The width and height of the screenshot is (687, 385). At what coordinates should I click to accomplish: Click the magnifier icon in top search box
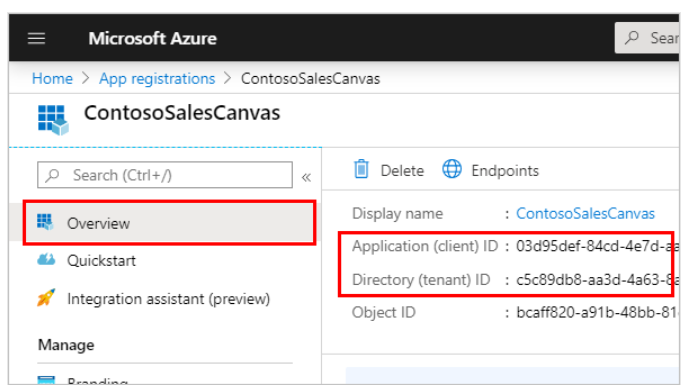[x=632, y=38]
